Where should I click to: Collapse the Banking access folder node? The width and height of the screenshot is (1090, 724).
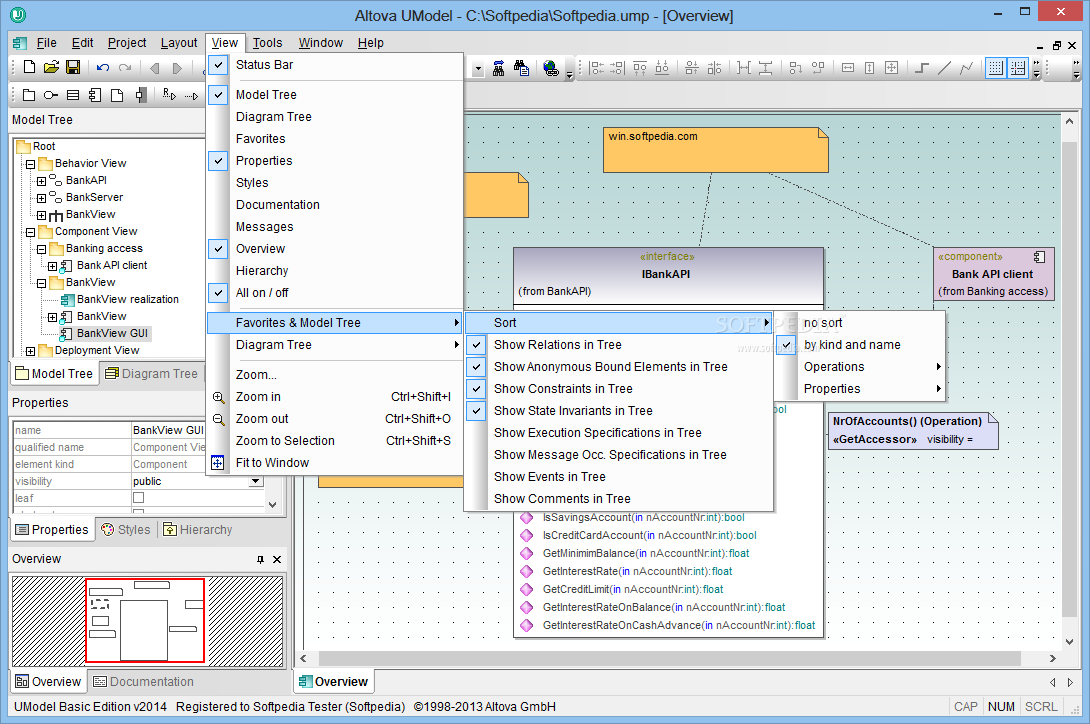tap(42, 249)
